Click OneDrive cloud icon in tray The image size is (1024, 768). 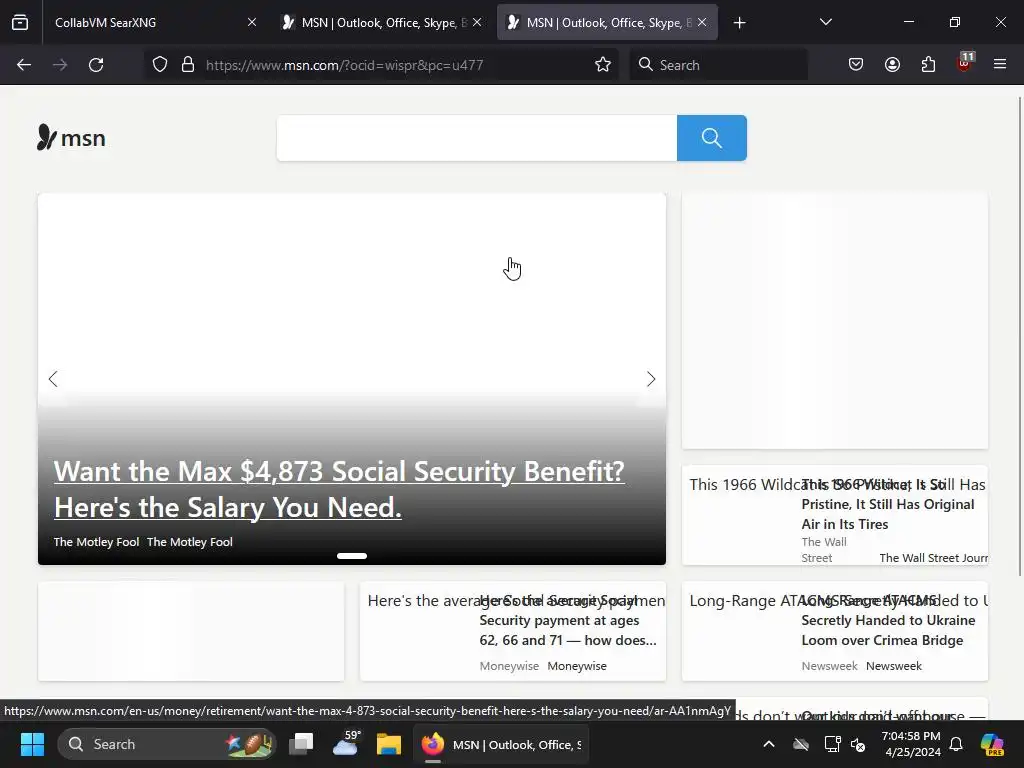pos(801,744)
